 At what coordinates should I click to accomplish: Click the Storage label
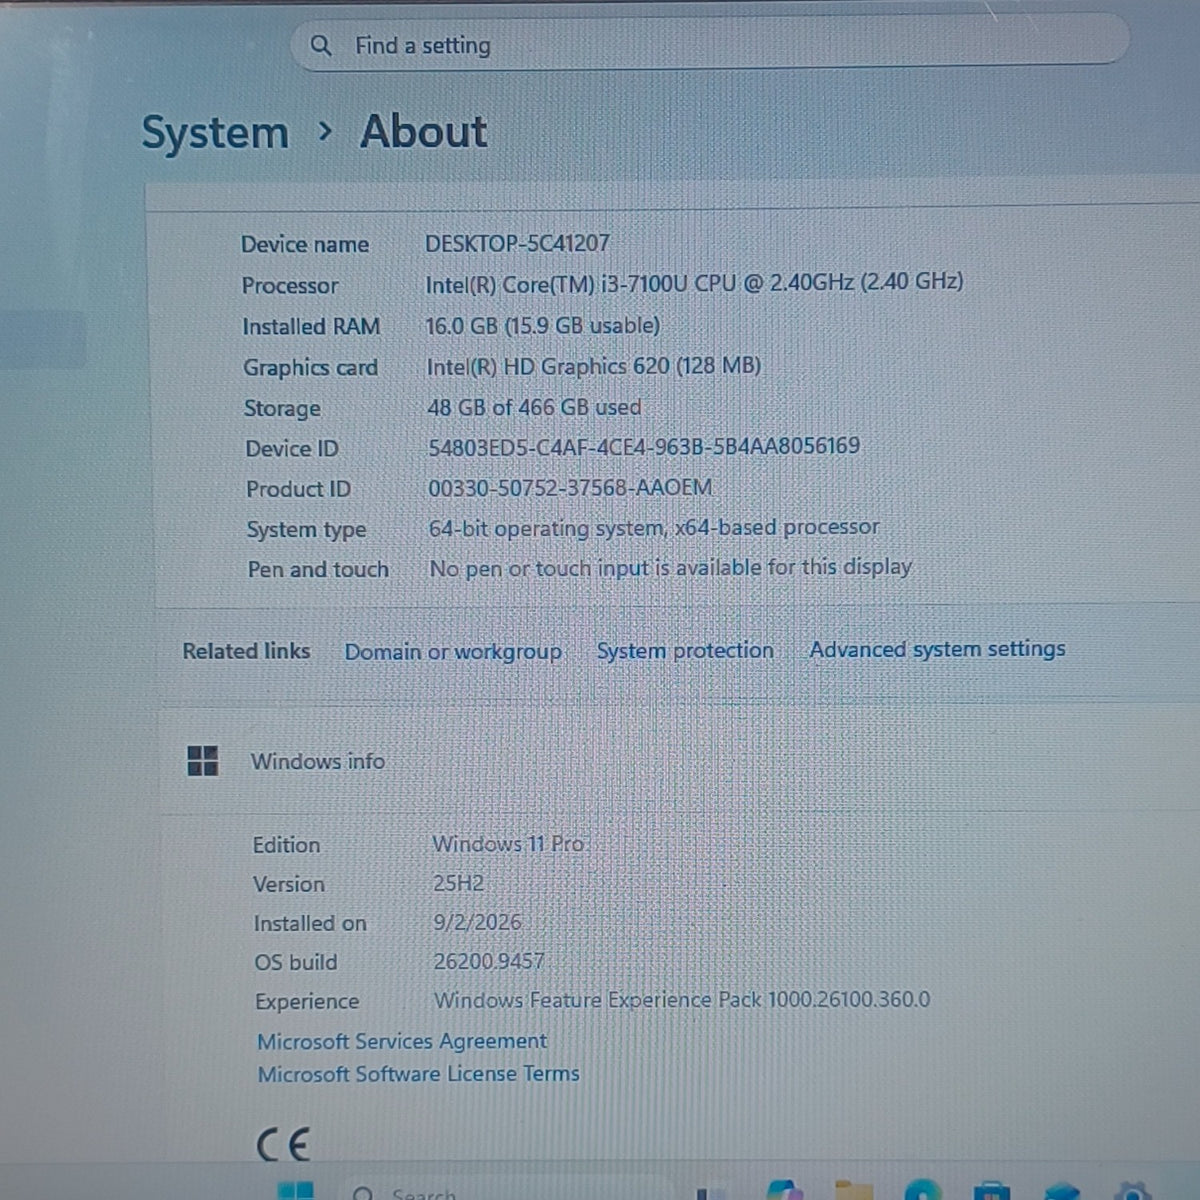pos(282,408)
